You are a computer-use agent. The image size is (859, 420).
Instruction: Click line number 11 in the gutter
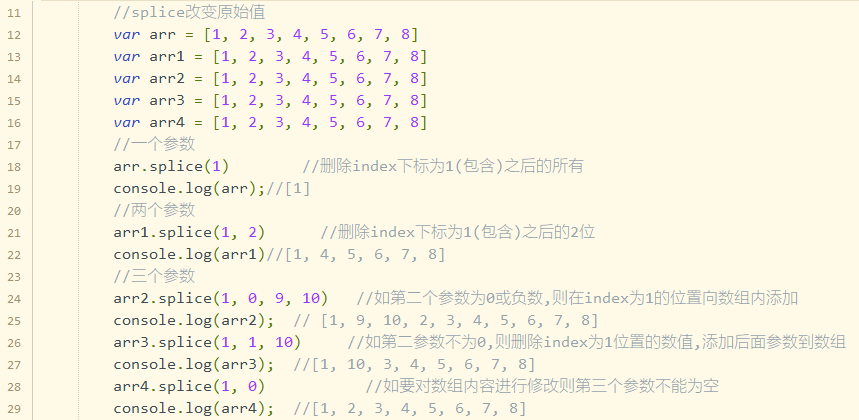(x=16, y=12)
